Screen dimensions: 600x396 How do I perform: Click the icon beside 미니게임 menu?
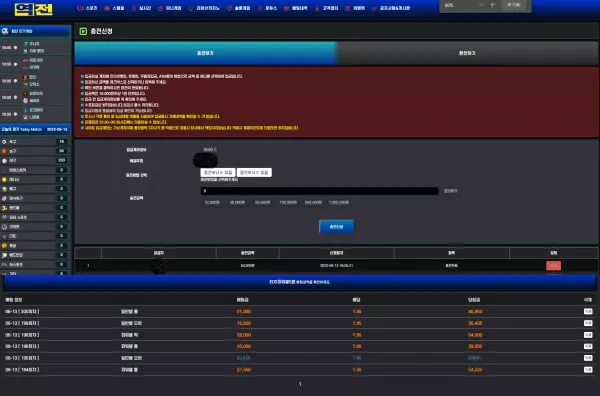click(160, 8)
